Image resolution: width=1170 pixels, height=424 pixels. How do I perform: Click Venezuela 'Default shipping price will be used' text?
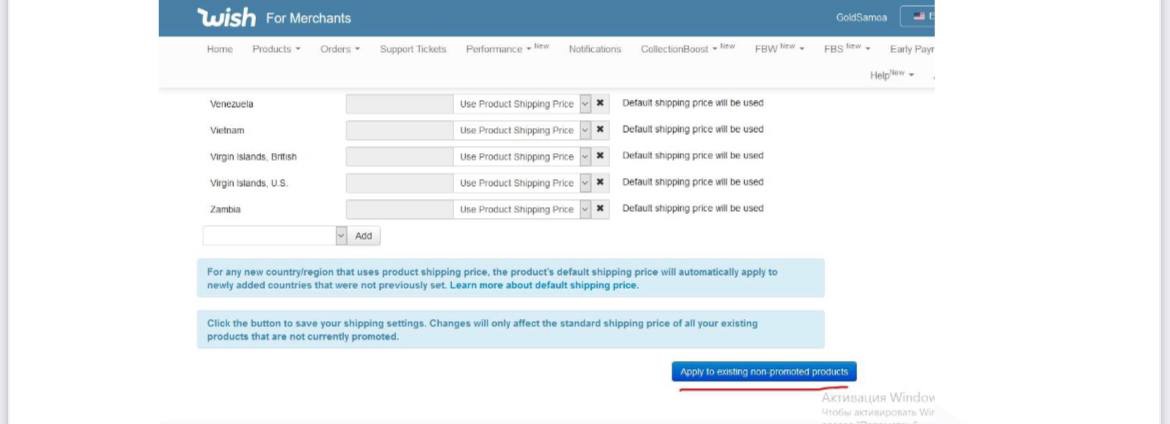click(693, 103)
